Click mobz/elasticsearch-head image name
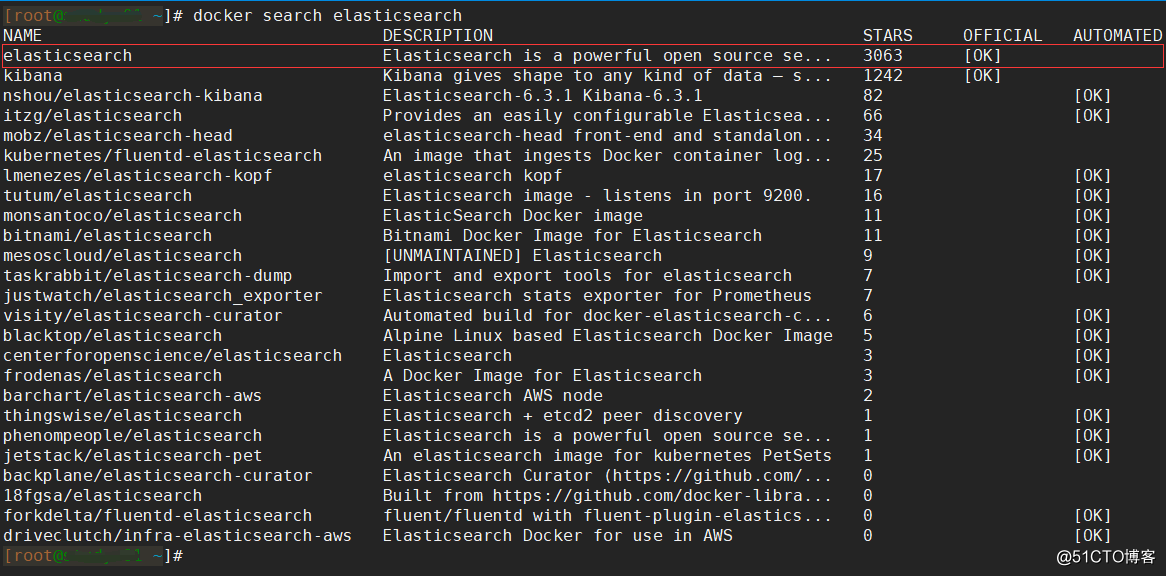The width and height of the screenshot is (1166, 576). click(x=118, y=135)
